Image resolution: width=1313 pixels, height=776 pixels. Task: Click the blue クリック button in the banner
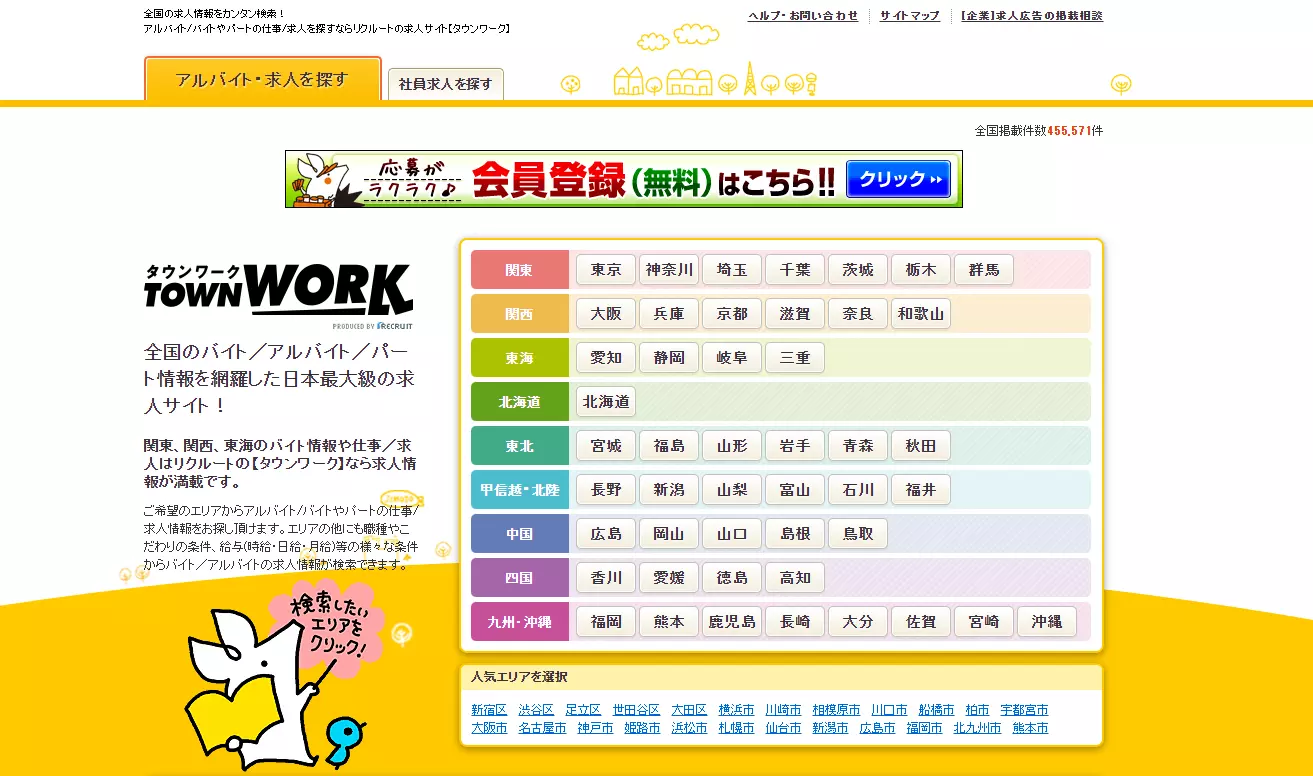point(898,179)
